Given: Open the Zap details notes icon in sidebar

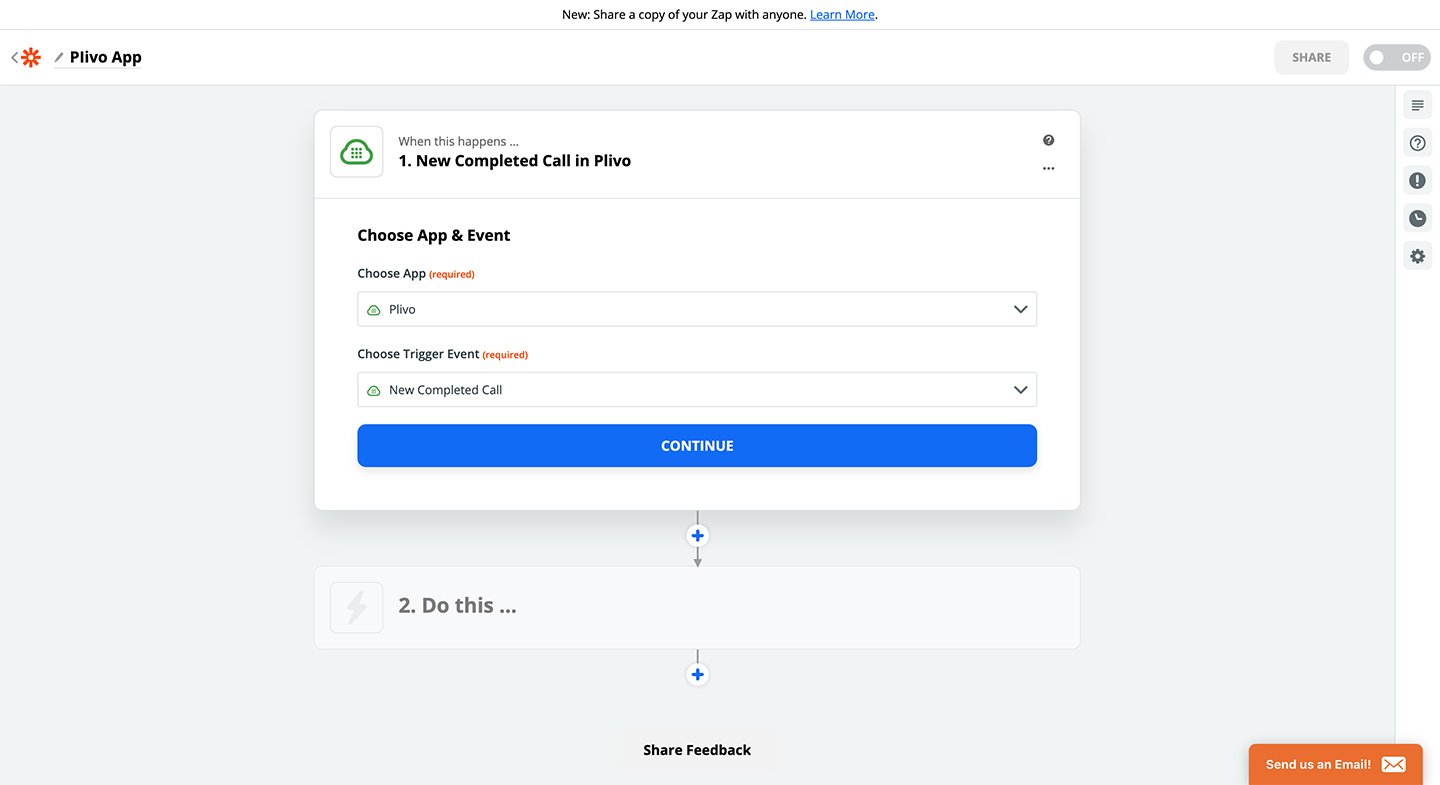Looking at the screenshot, I should [1417, 105].
